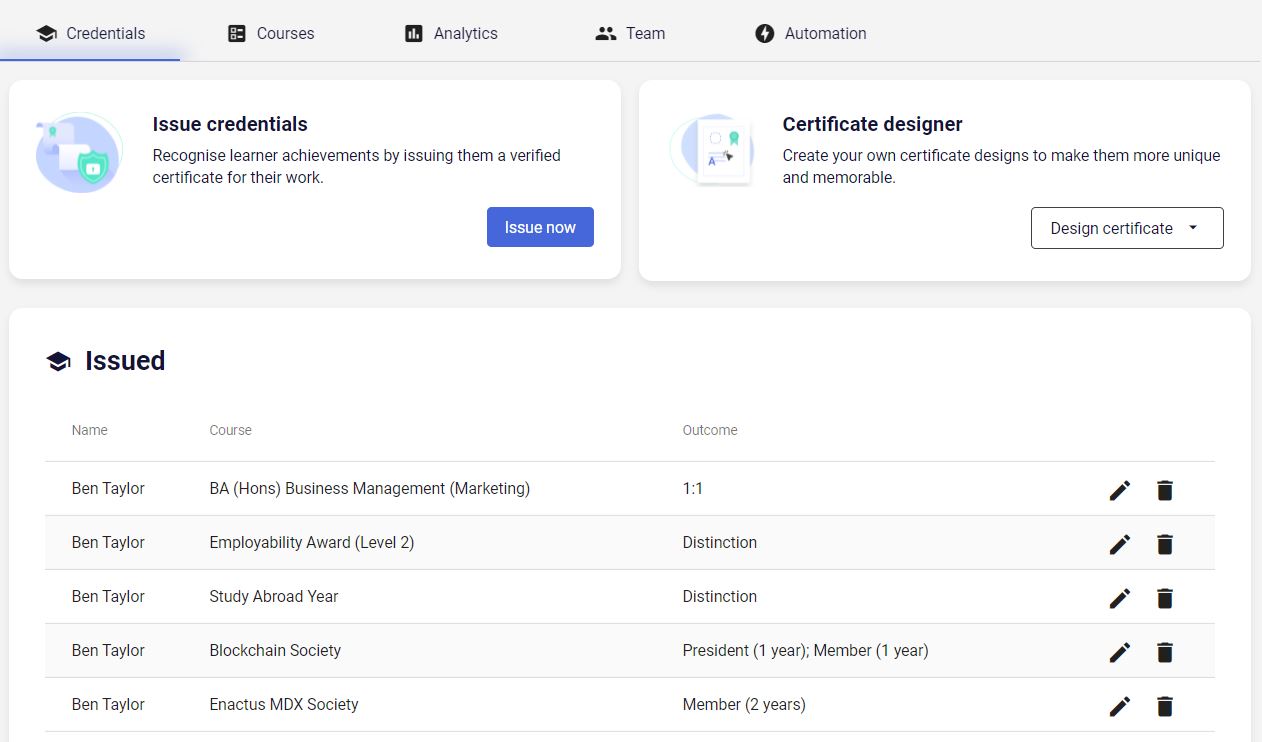The image size is (1262, 742).
Task: Select the Automation tab
Action: click(811, 34)
